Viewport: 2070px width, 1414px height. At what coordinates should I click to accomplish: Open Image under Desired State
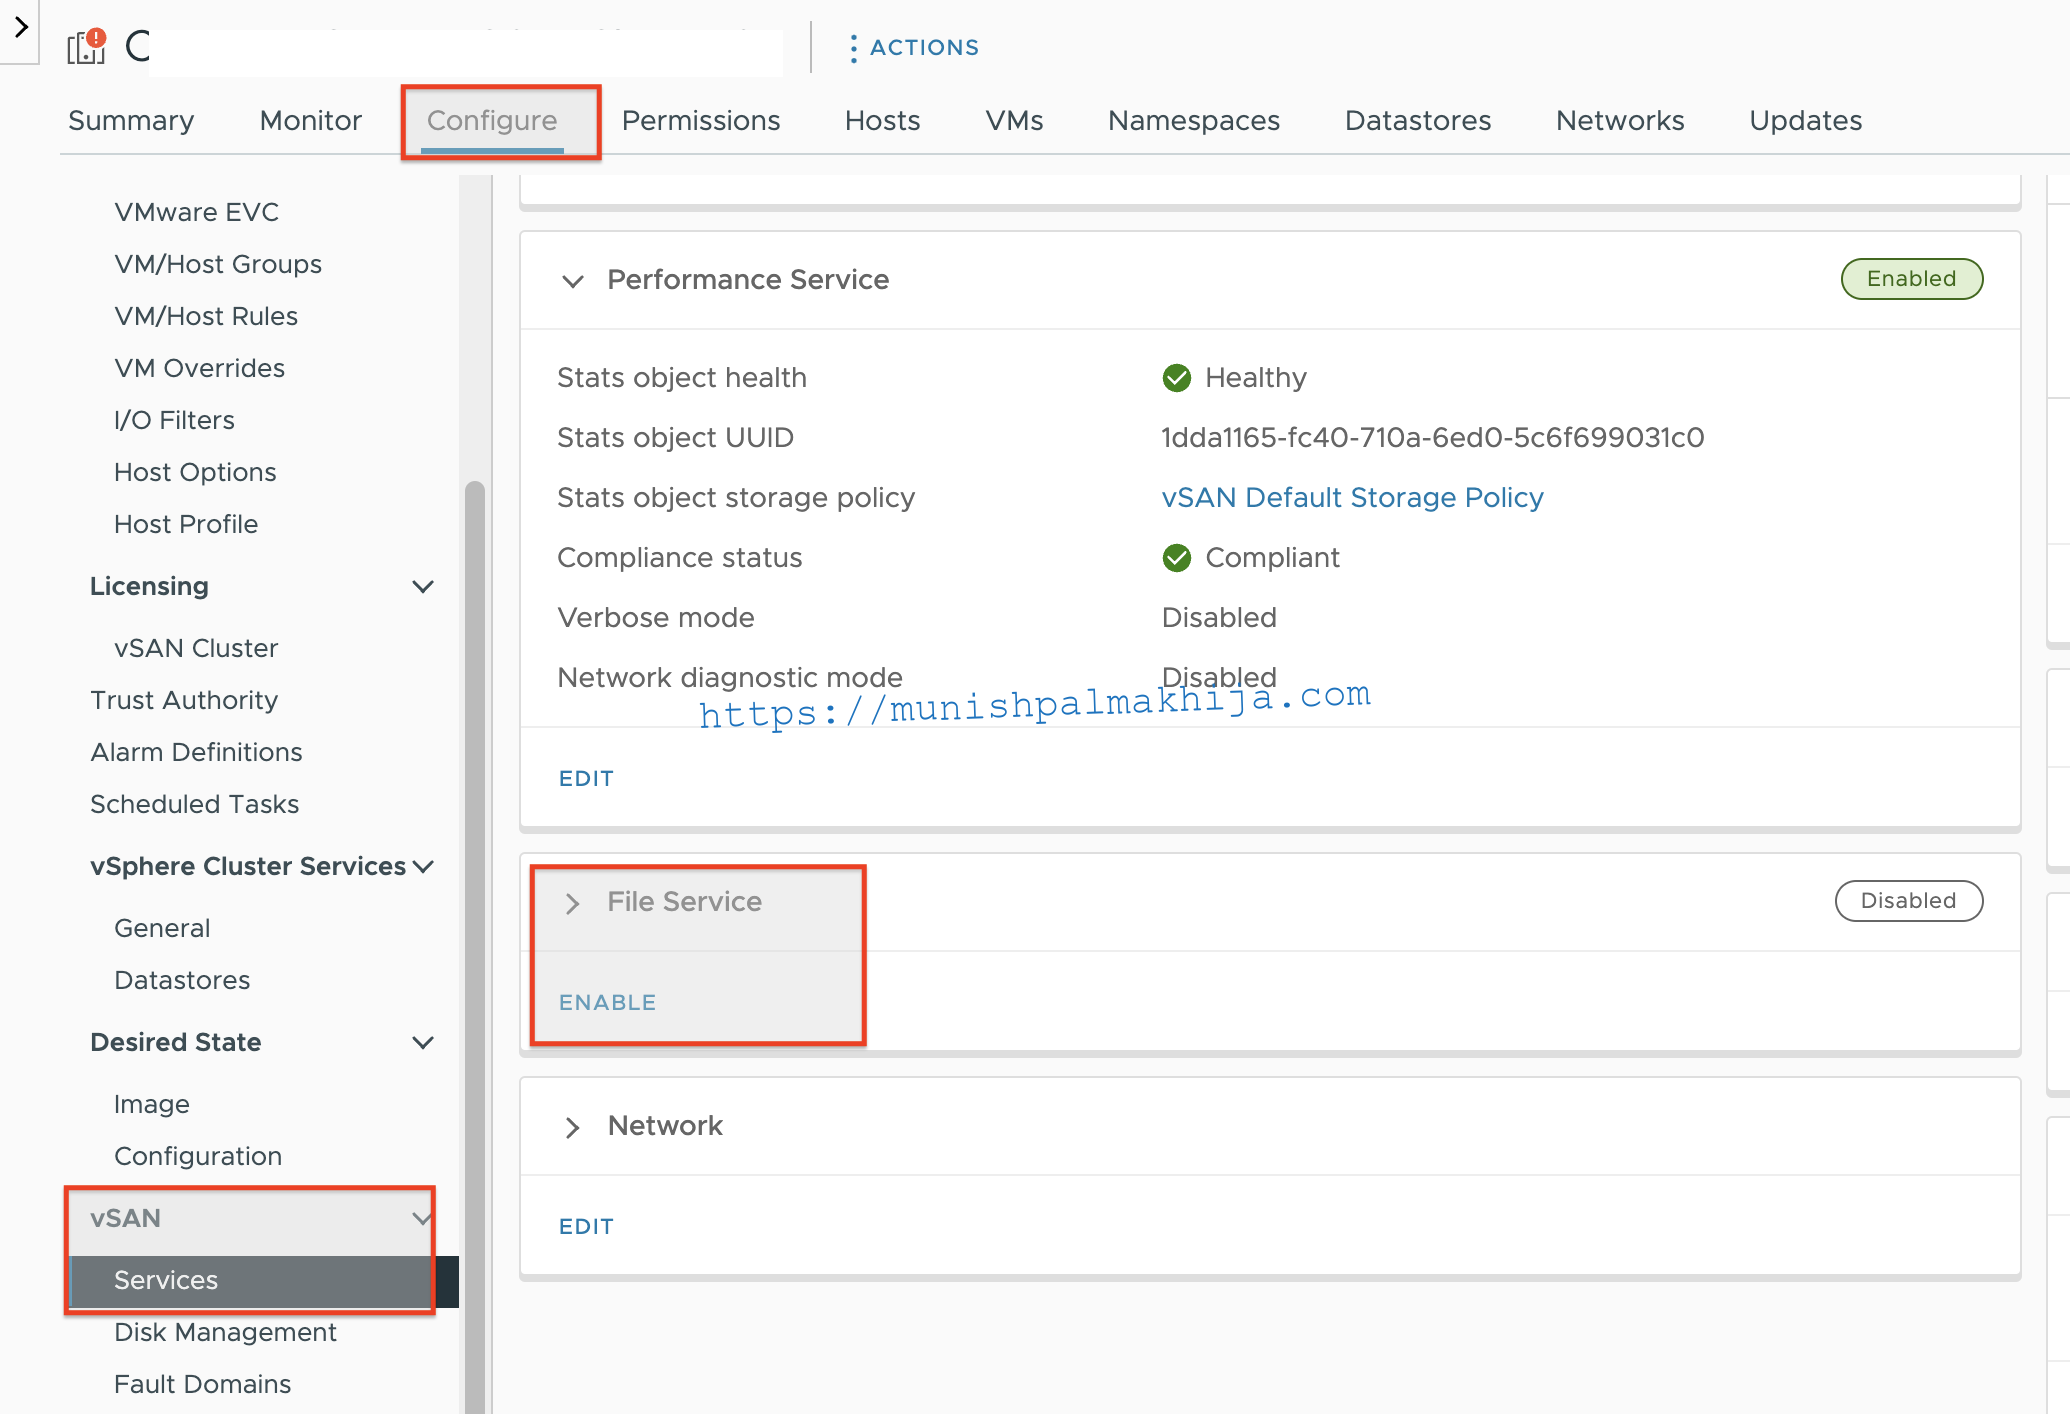(151, 1105)
